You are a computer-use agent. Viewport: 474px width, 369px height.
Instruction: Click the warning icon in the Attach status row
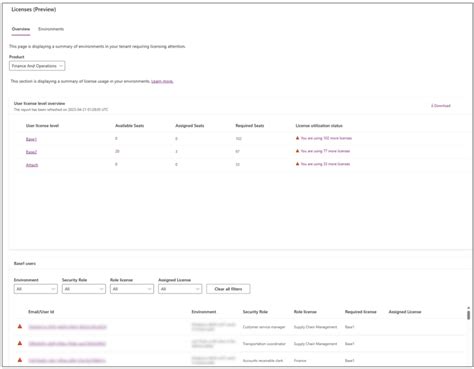297,164
